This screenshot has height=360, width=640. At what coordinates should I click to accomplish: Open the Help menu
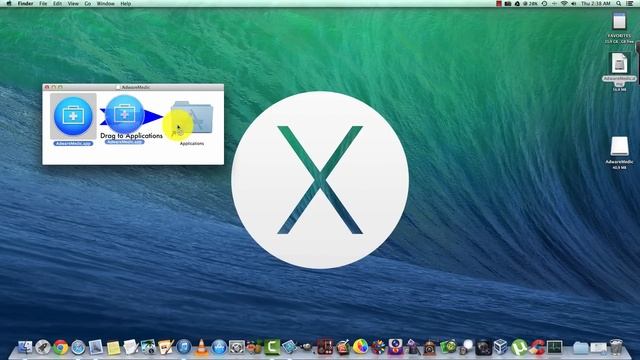[126, 3]
